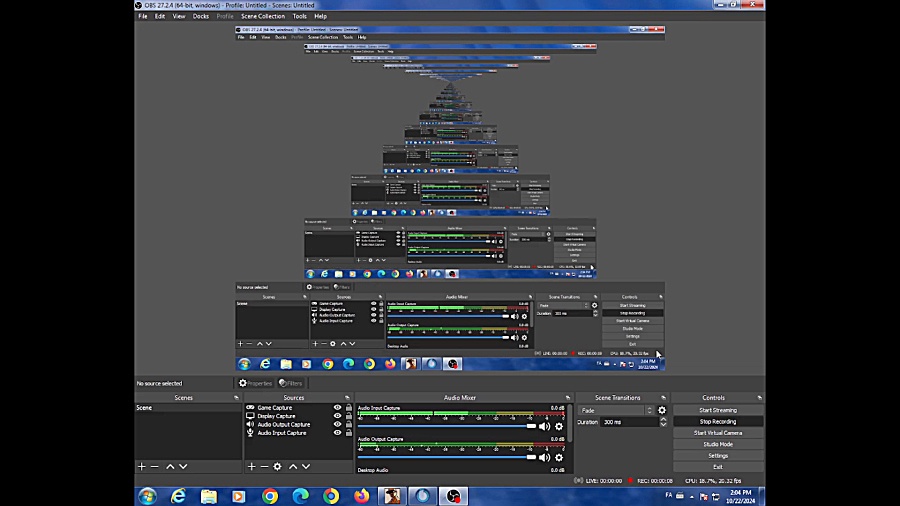The width and height of the screenshot is (900, 506).
Task: Open Settings from the Controls panel
Action: click(x=718, y=456)
